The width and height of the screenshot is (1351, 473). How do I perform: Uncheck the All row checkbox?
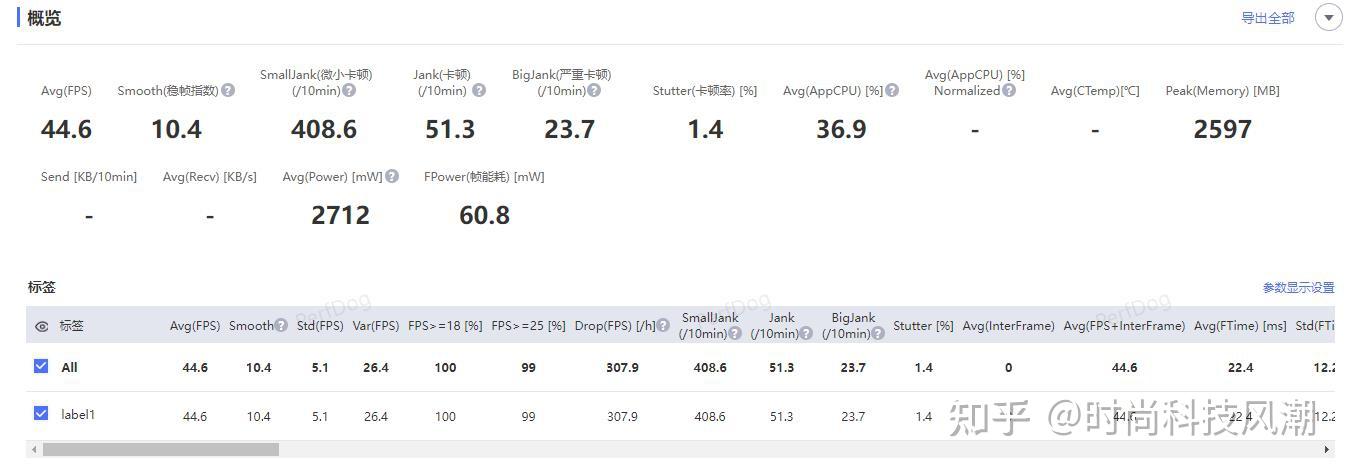click(x=41, y=366)
